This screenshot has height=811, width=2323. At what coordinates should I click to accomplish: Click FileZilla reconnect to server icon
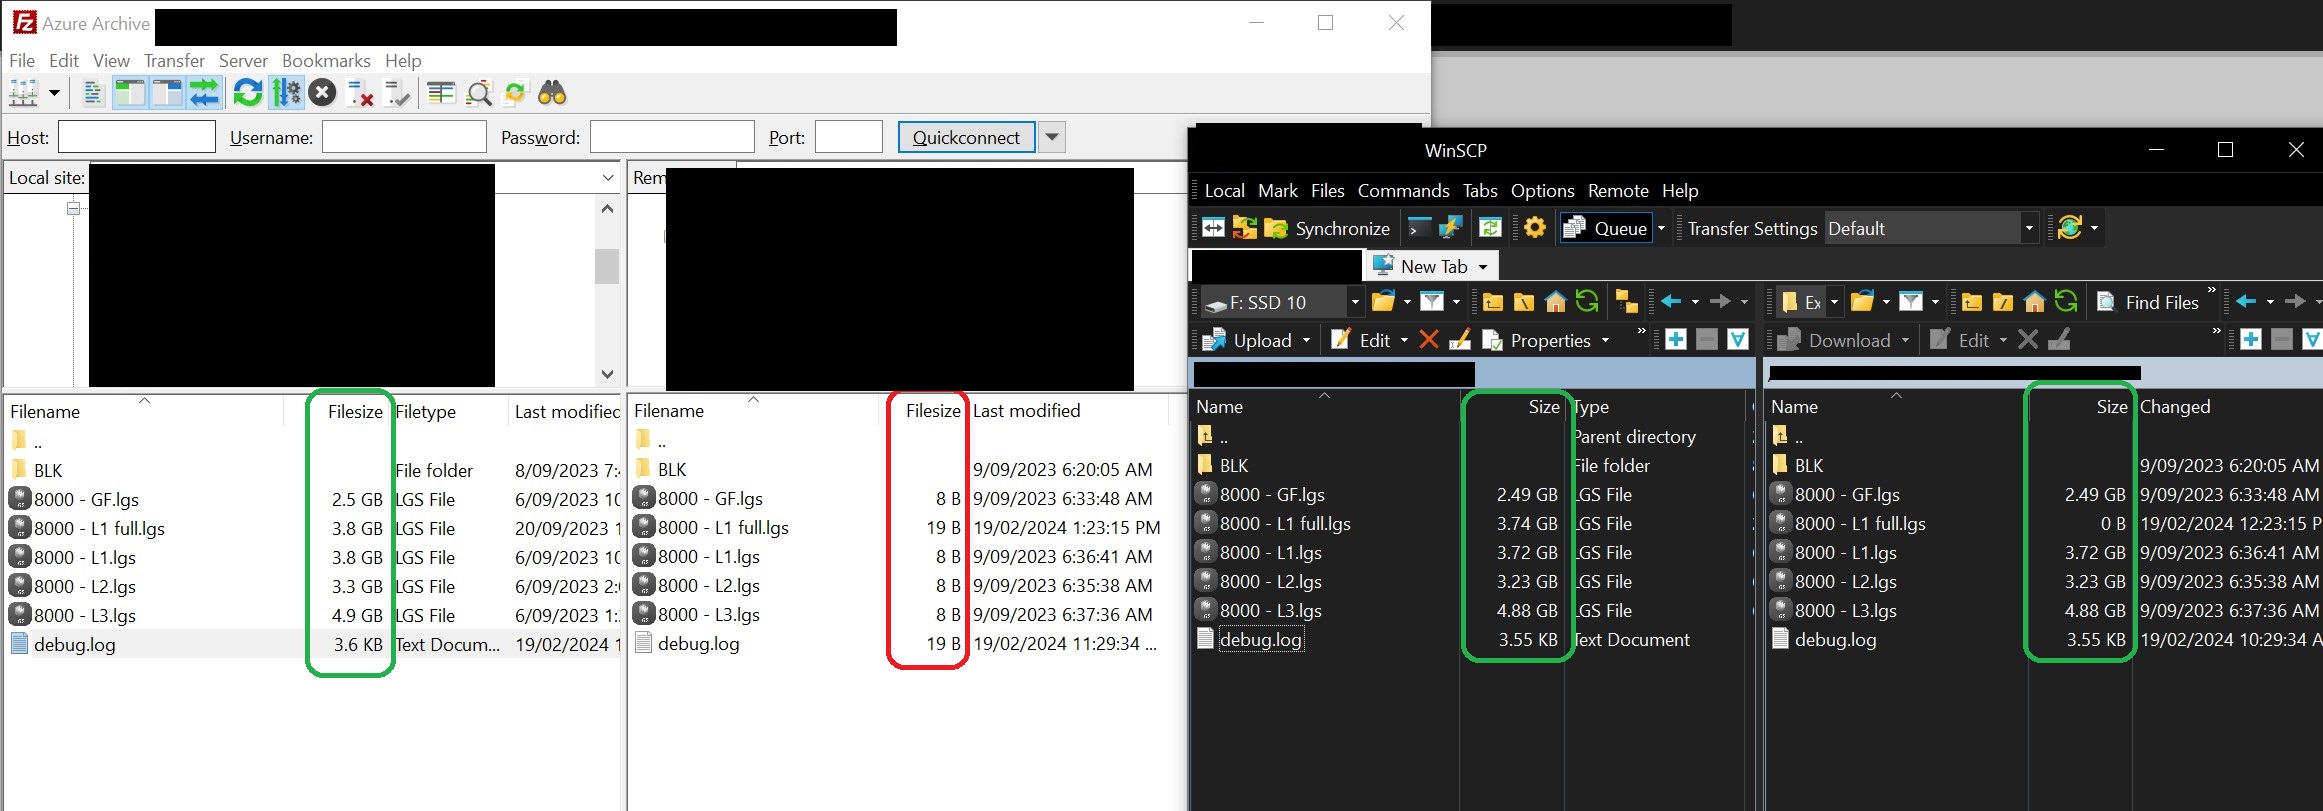coord(397,93)
